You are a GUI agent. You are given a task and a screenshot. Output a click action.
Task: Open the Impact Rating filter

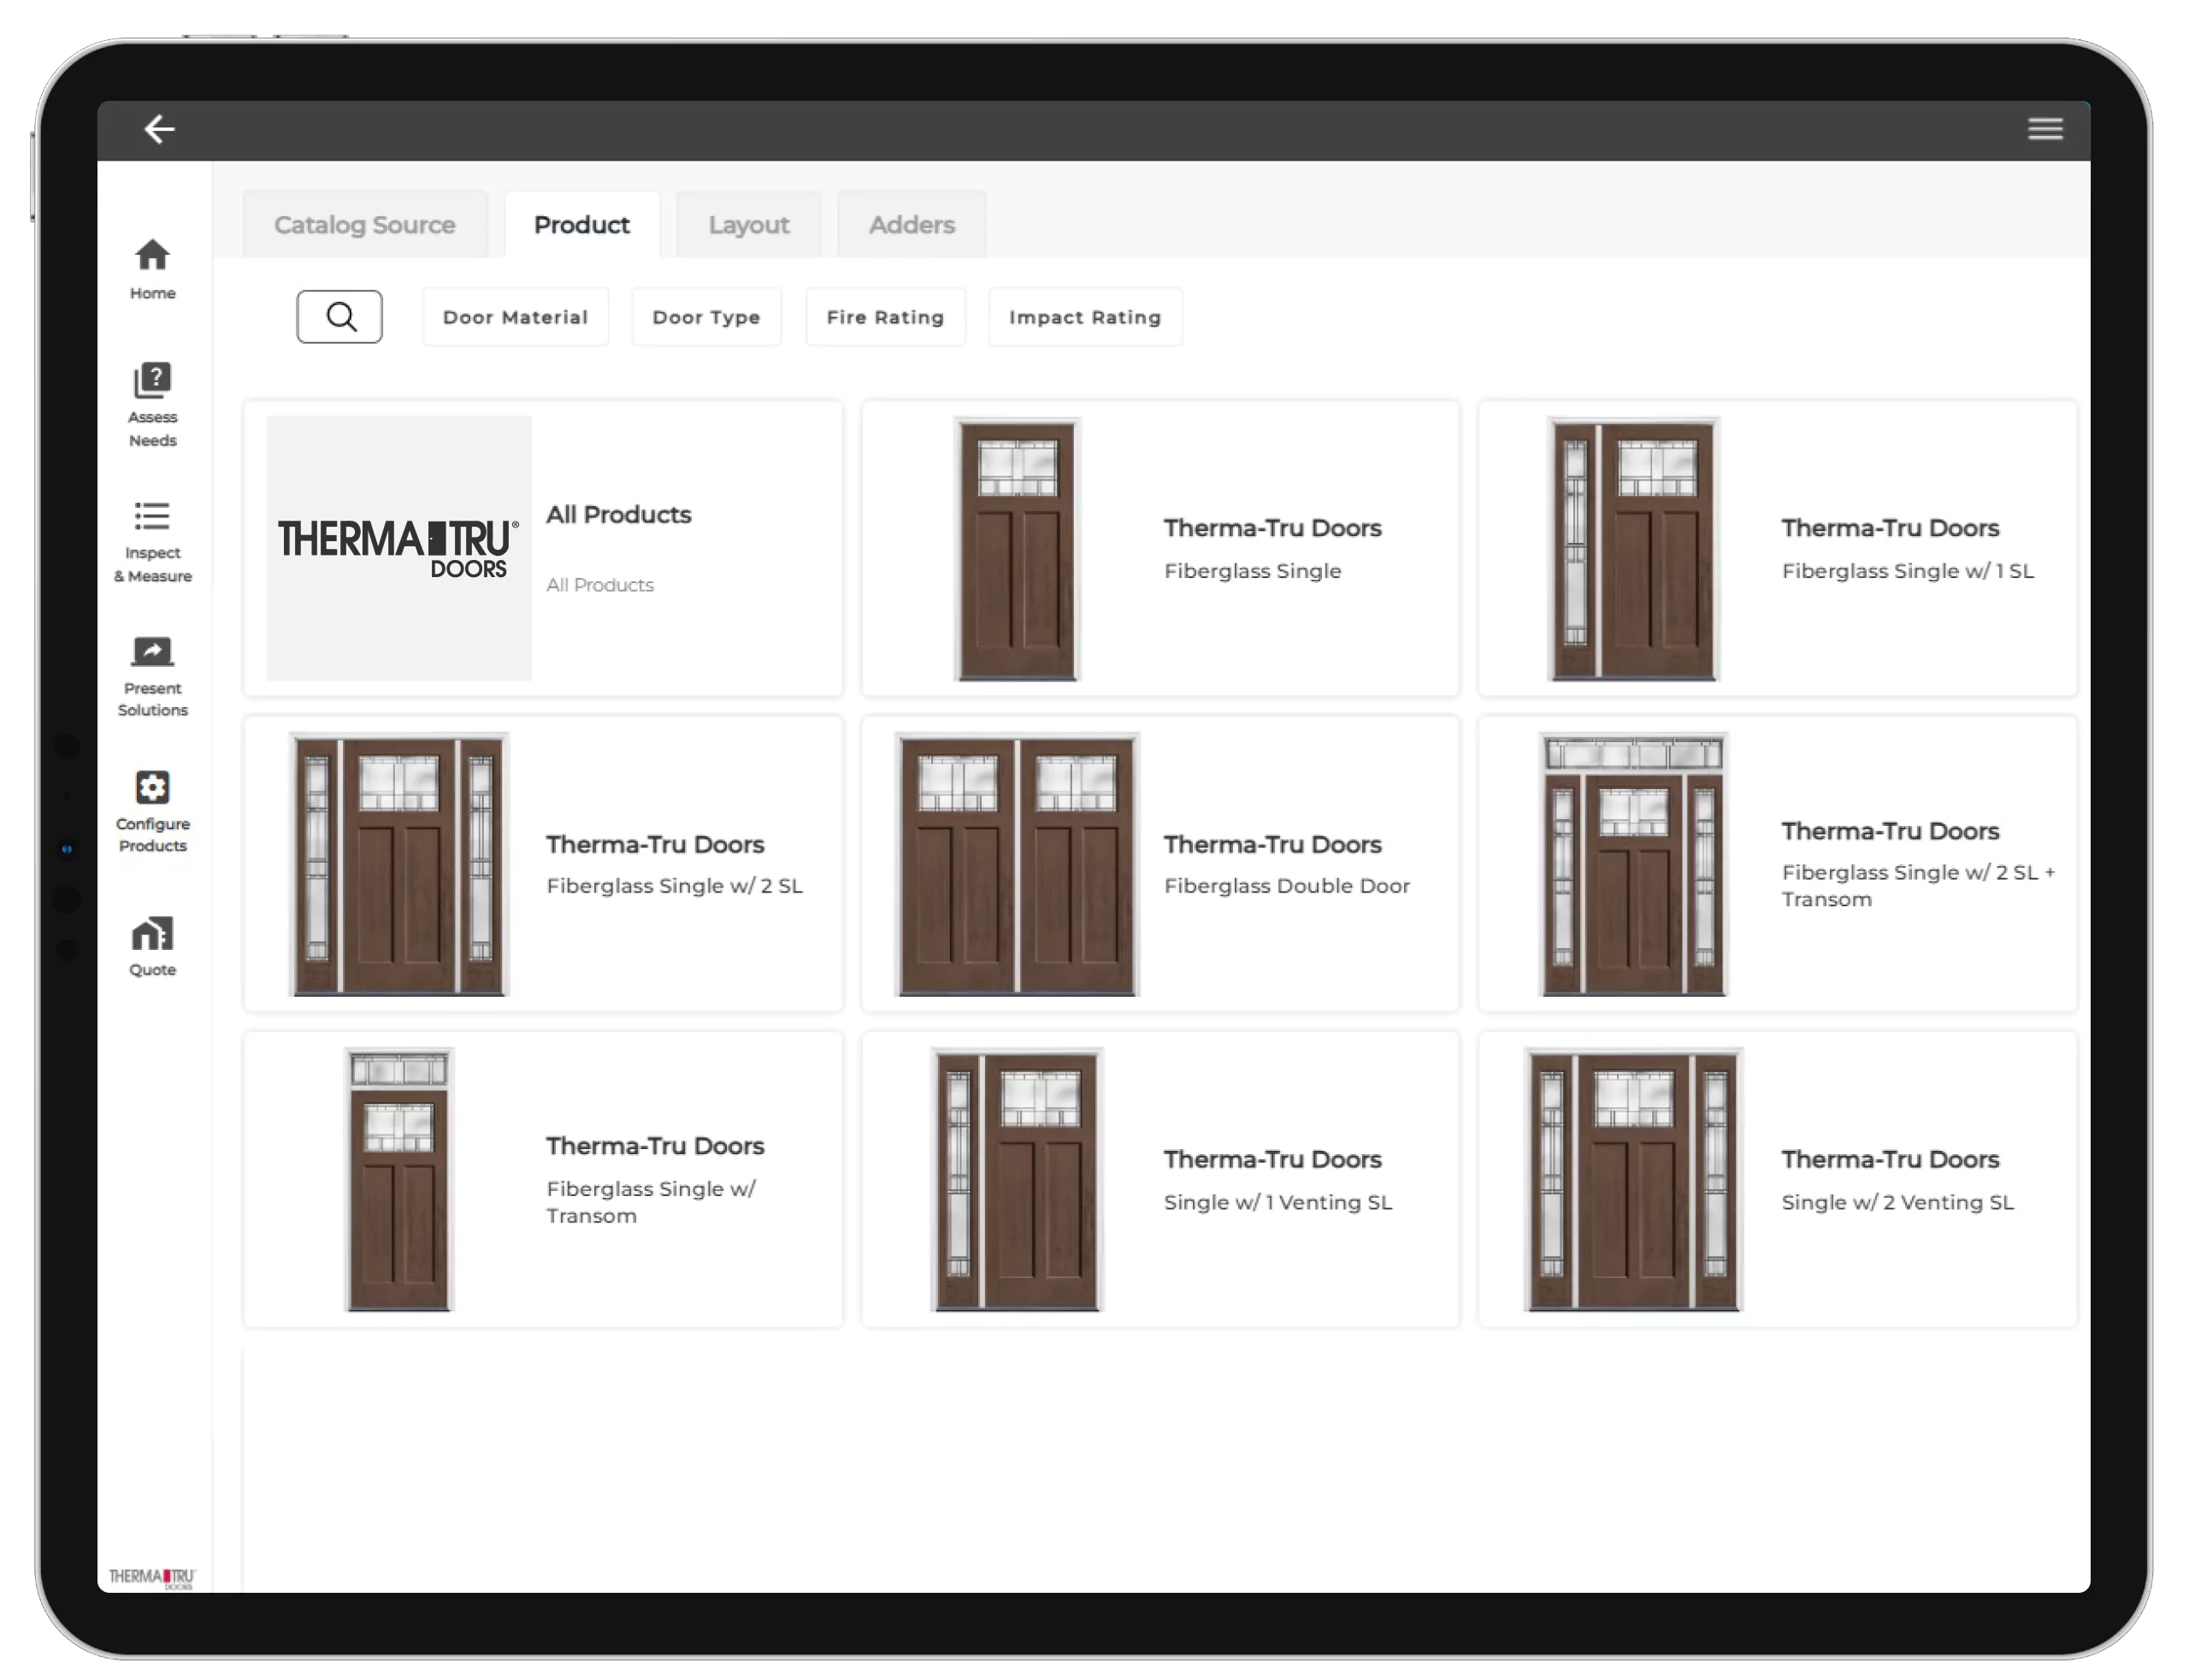[x=1084, y=317]
